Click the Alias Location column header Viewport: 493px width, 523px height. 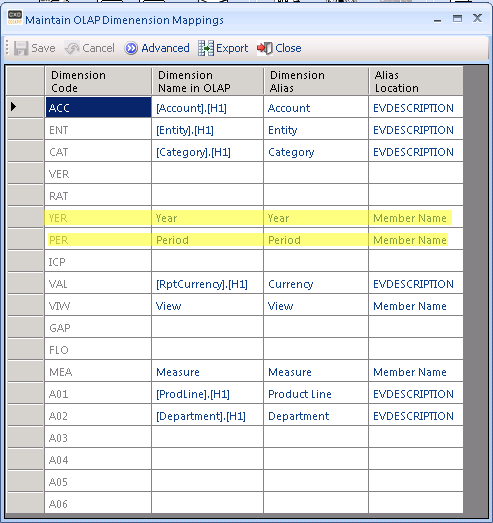416,81
